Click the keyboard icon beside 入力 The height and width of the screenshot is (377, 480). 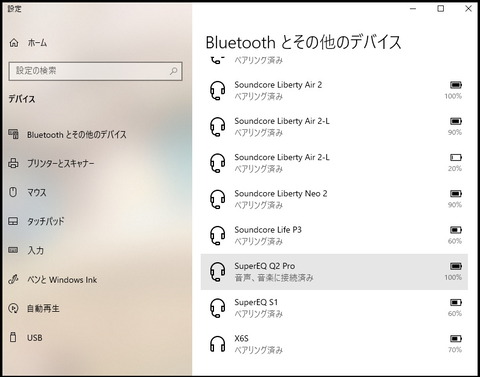[x=13, y=250]
